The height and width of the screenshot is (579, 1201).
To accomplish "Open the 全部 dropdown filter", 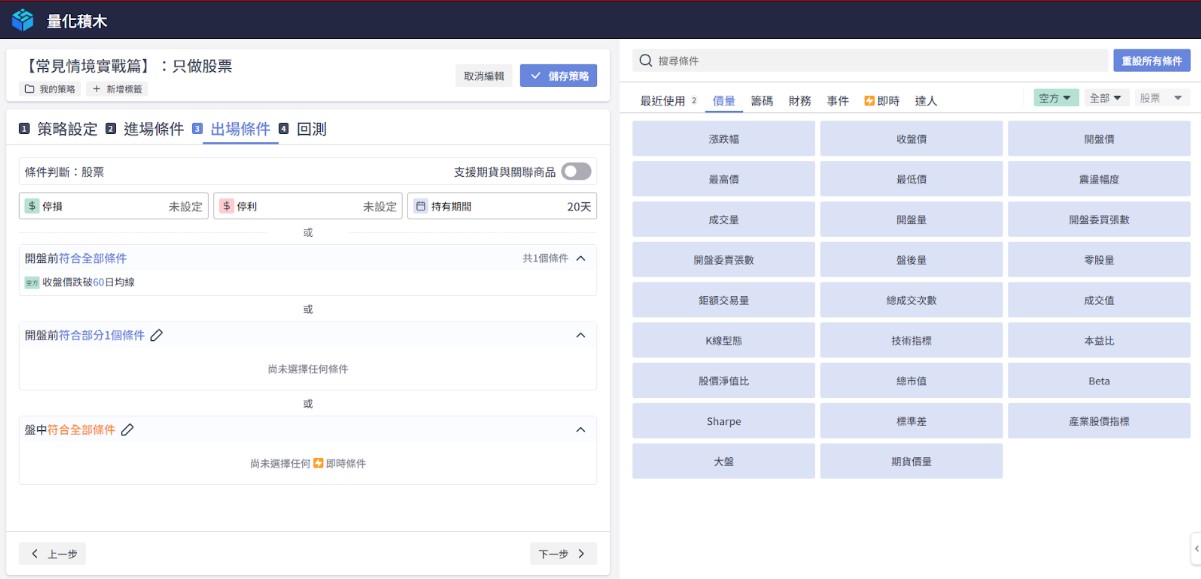I will coord(1107,98).
